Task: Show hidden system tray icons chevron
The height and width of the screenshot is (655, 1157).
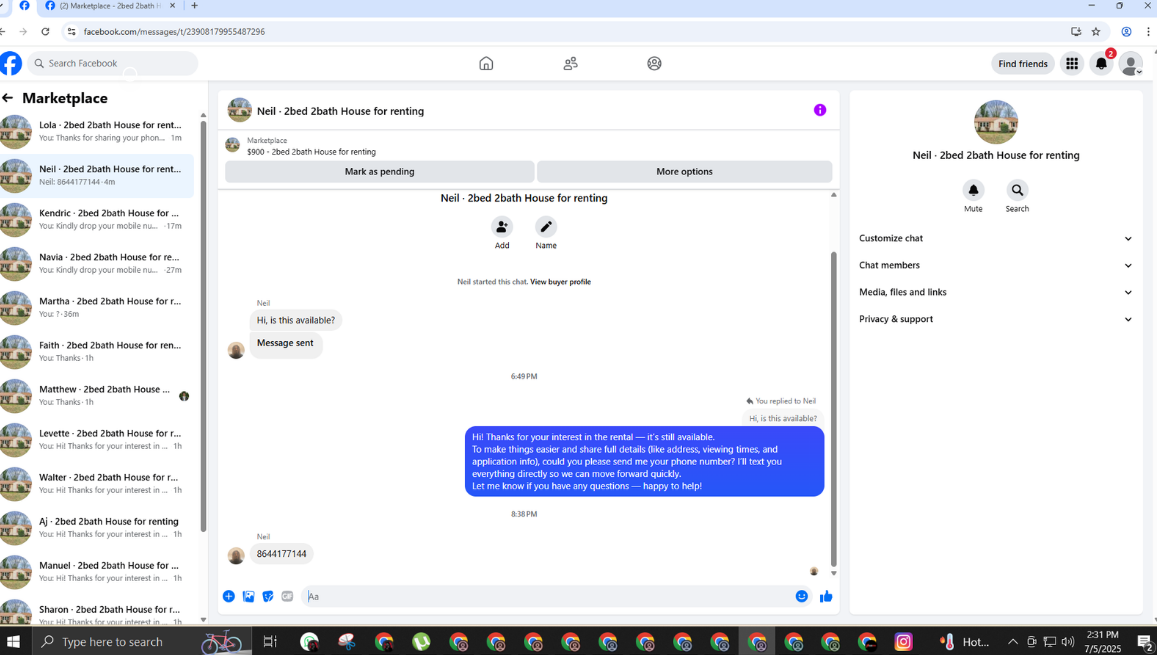Action: (x=1012, y=642)
